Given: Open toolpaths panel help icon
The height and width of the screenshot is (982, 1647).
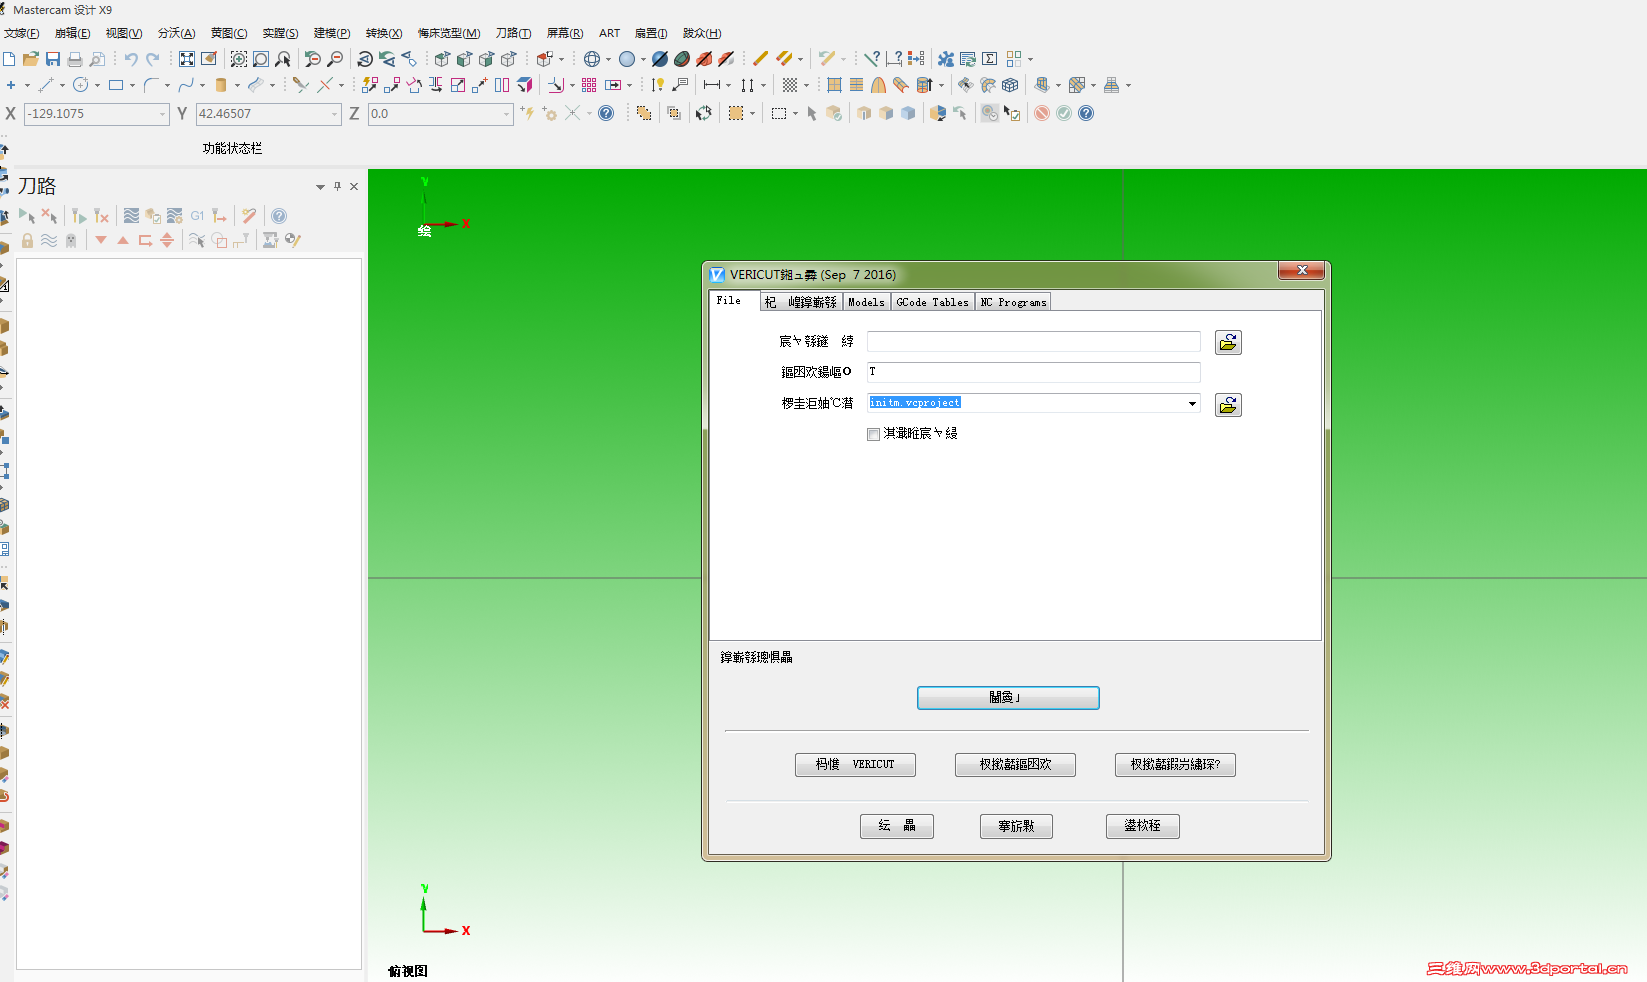Looking at the screenshot, I should pos(279,215).
